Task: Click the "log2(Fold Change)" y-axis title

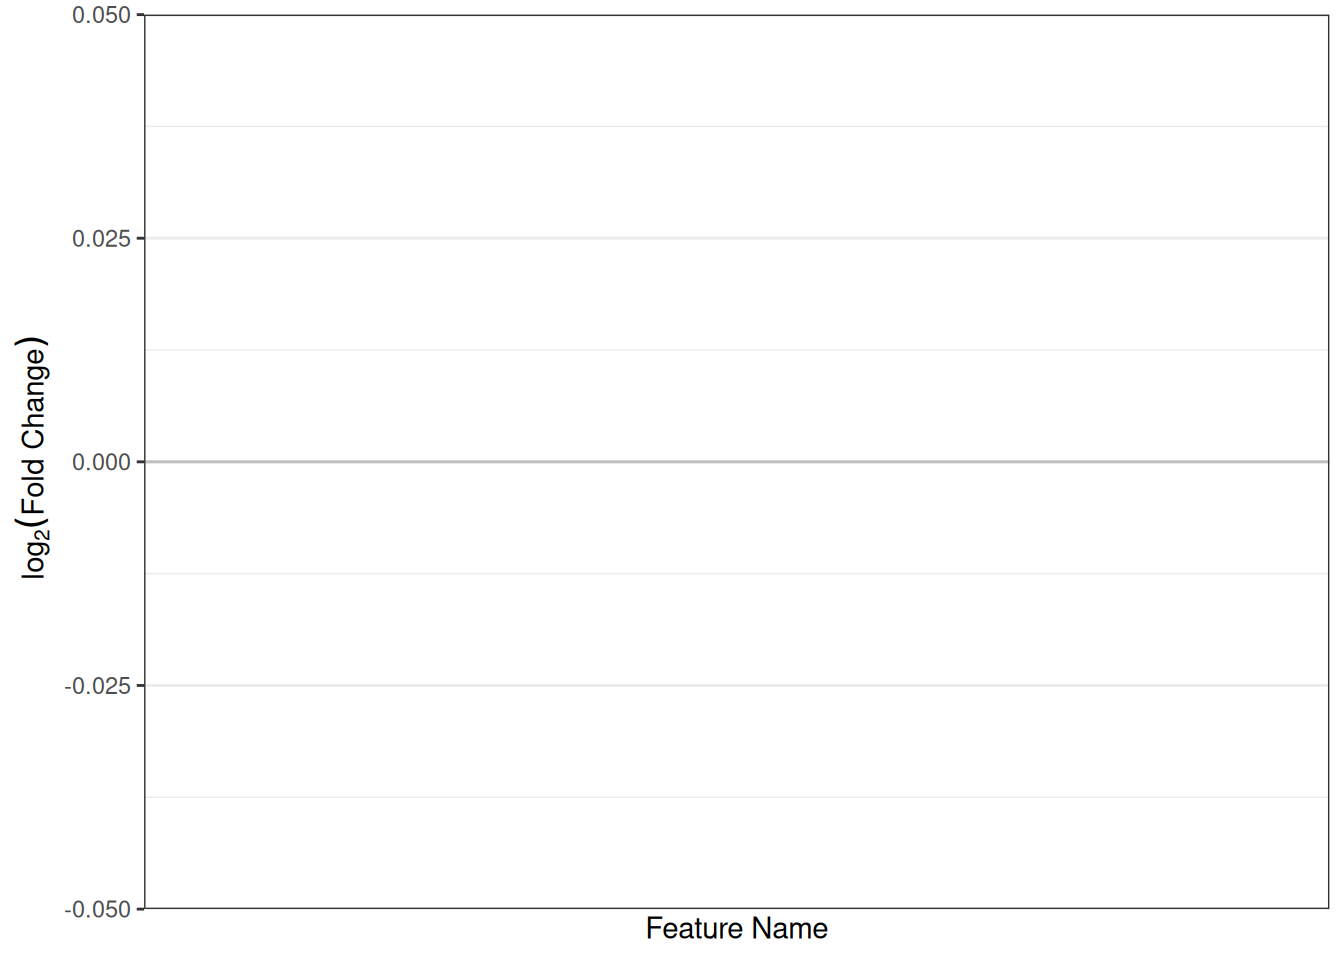Action: (x=34, y=458)
